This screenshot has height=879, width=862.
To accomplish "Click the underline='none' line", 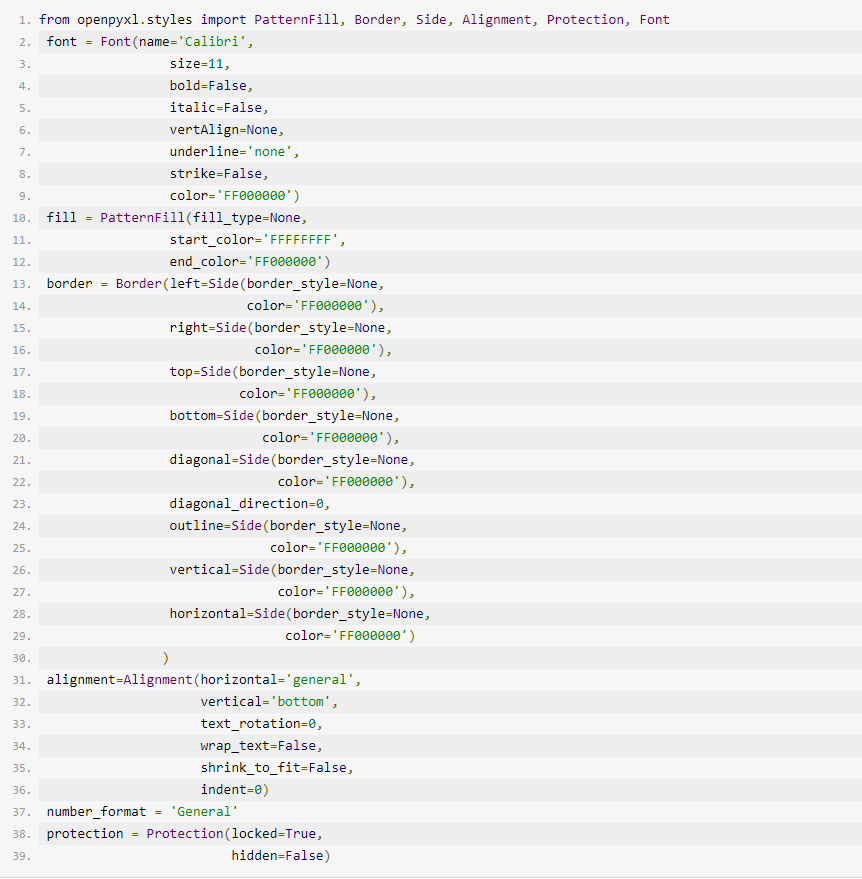I will (x=234, y=151).
